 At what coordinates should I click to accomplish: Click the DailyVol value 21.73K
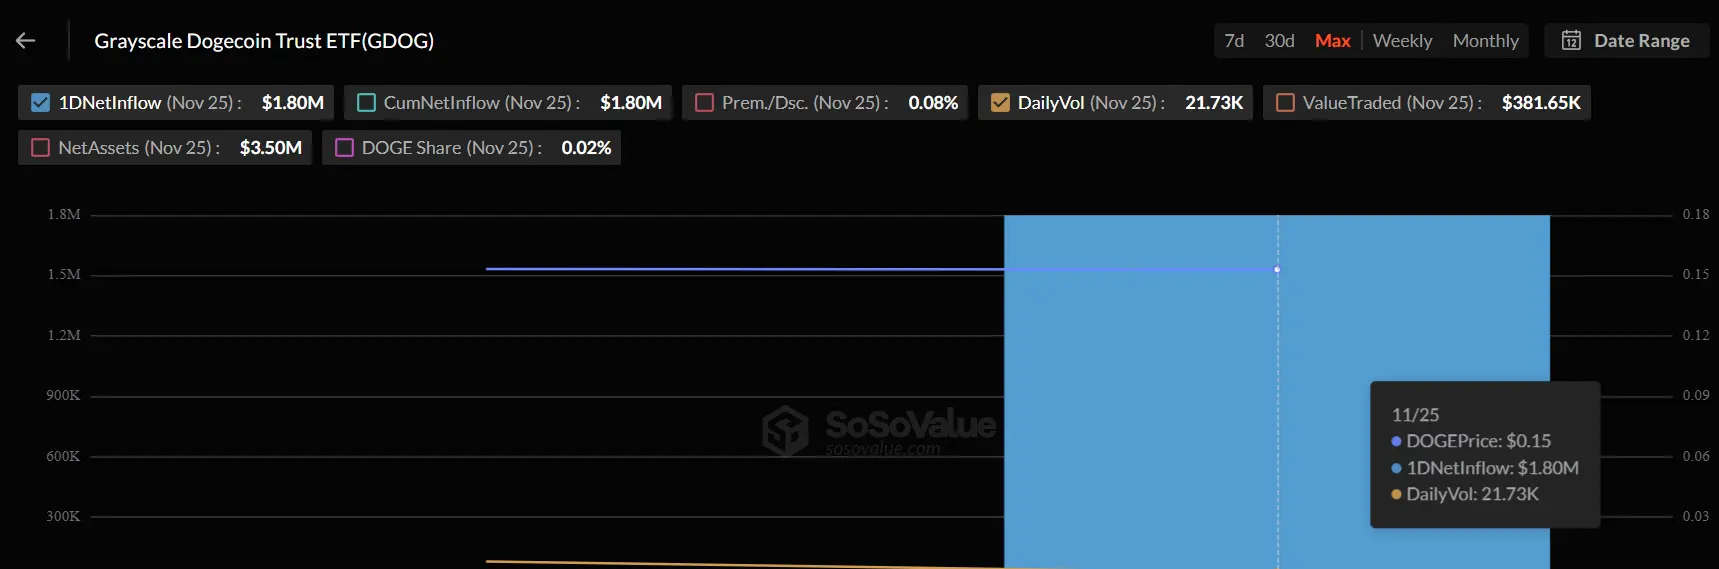tap(1214, 103)
